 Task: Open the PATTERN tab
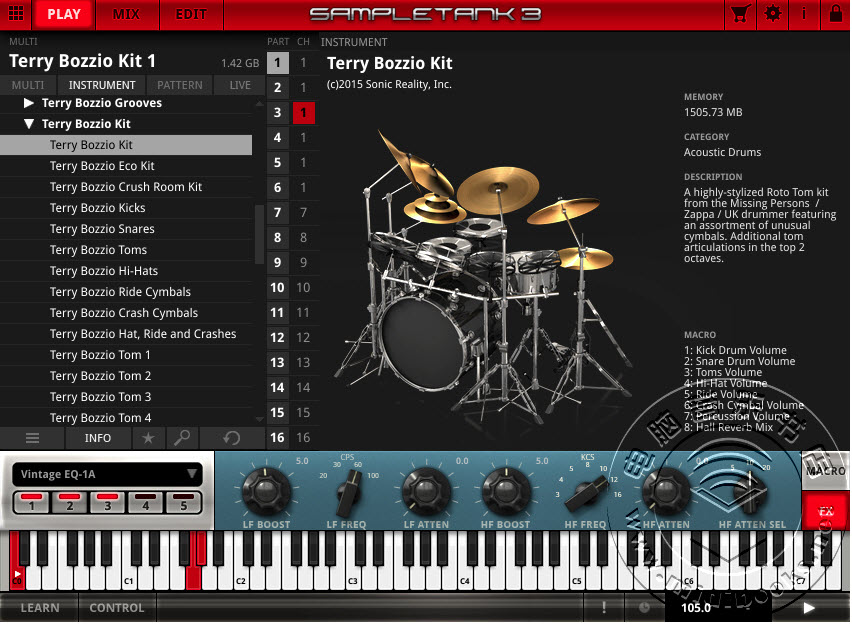(179, 85)
